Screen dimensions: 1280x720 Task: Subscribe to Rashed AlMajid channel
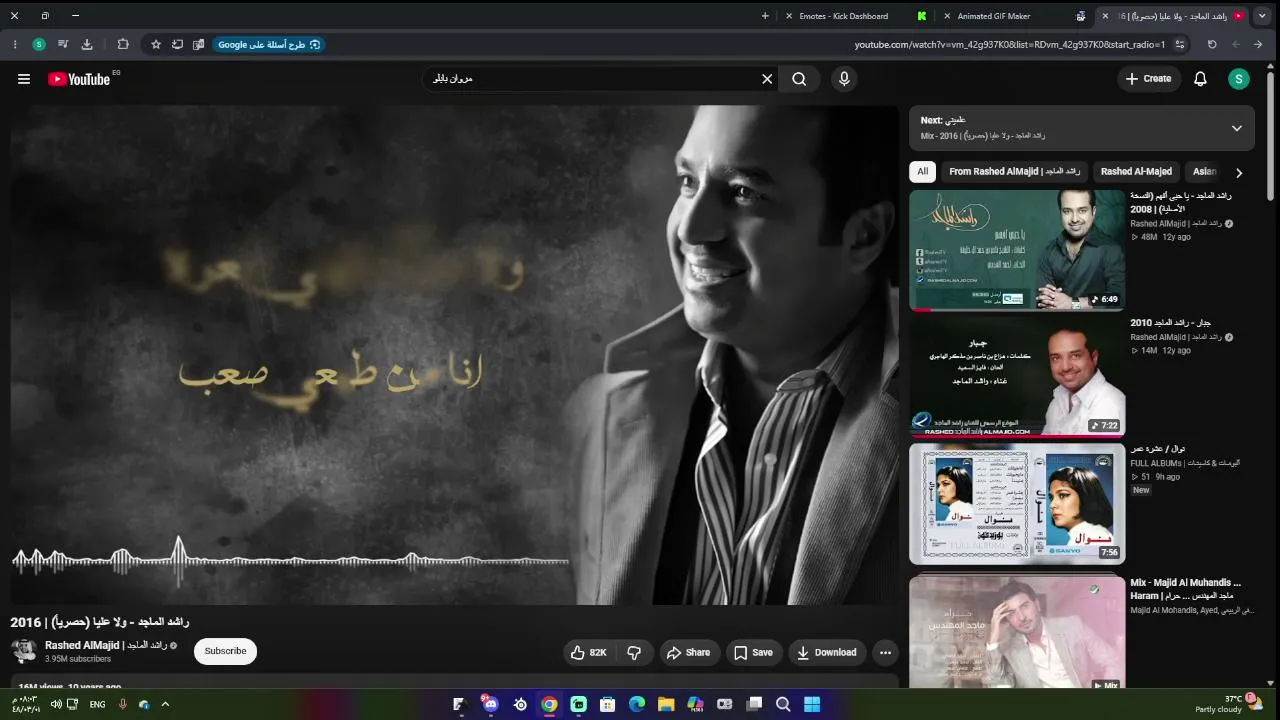(225, 651)
